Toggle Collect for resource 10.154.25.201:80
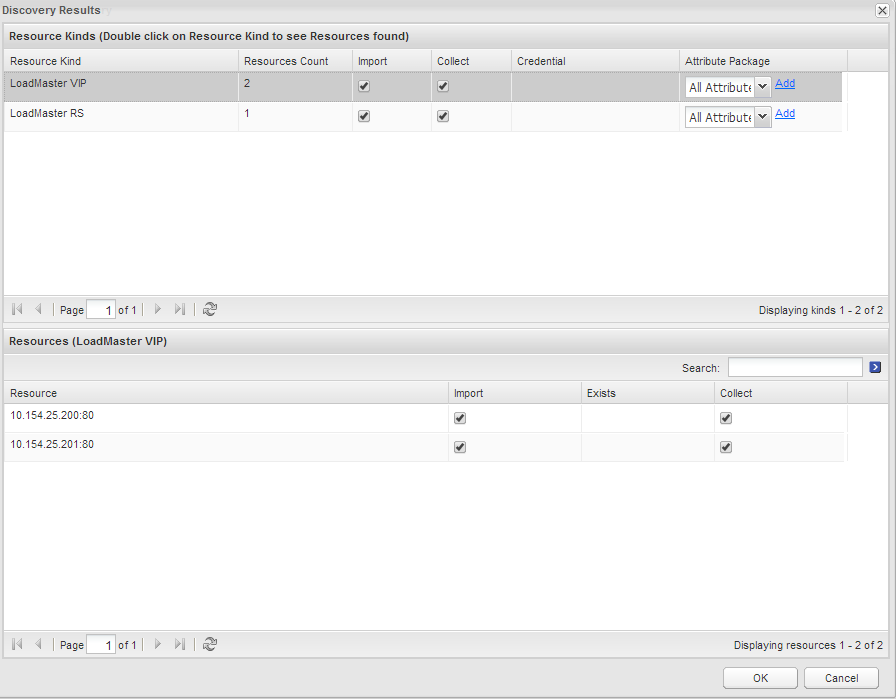896x699 pixels. pyautogui.click(x=726, y=447)
